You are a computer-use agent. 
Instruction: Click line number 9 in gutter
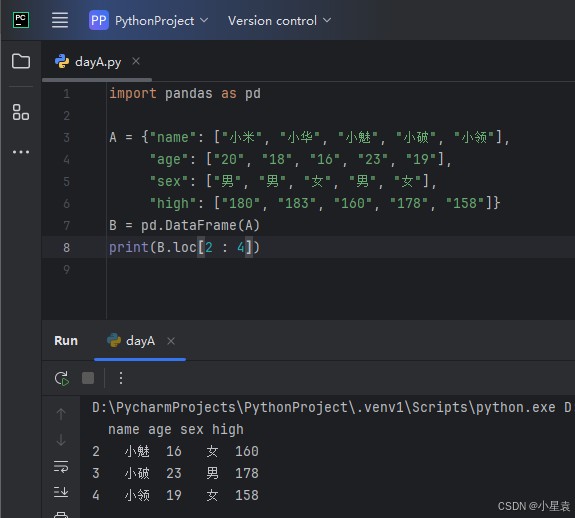coord(66,269)
